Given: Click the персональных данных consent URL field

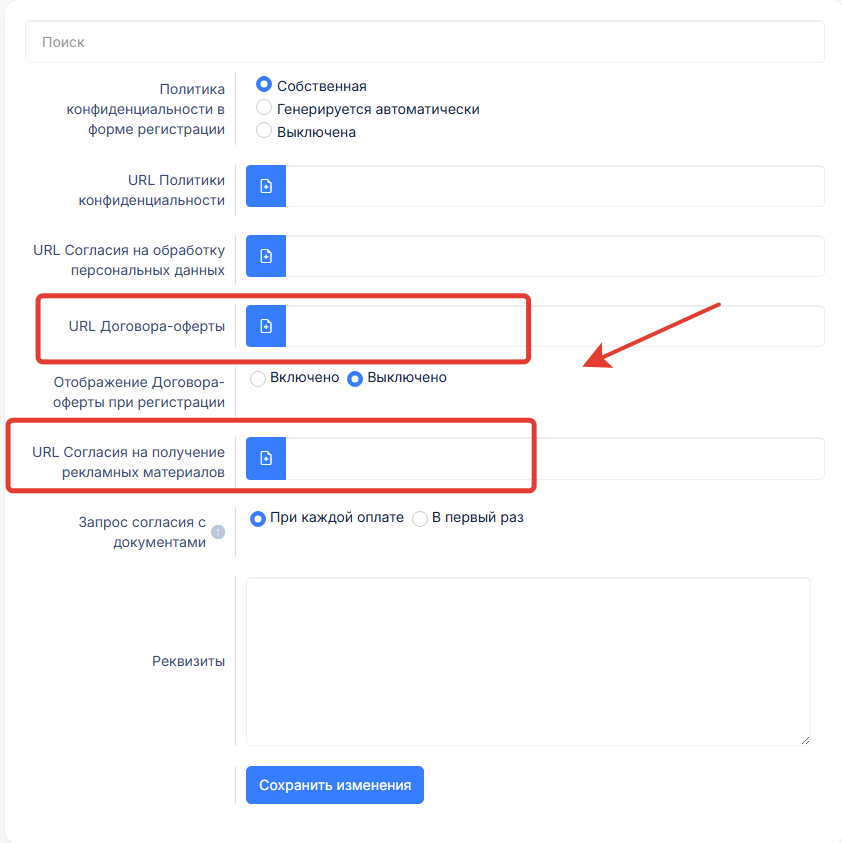Looking at the screenshot, I should tap(554, 257).
